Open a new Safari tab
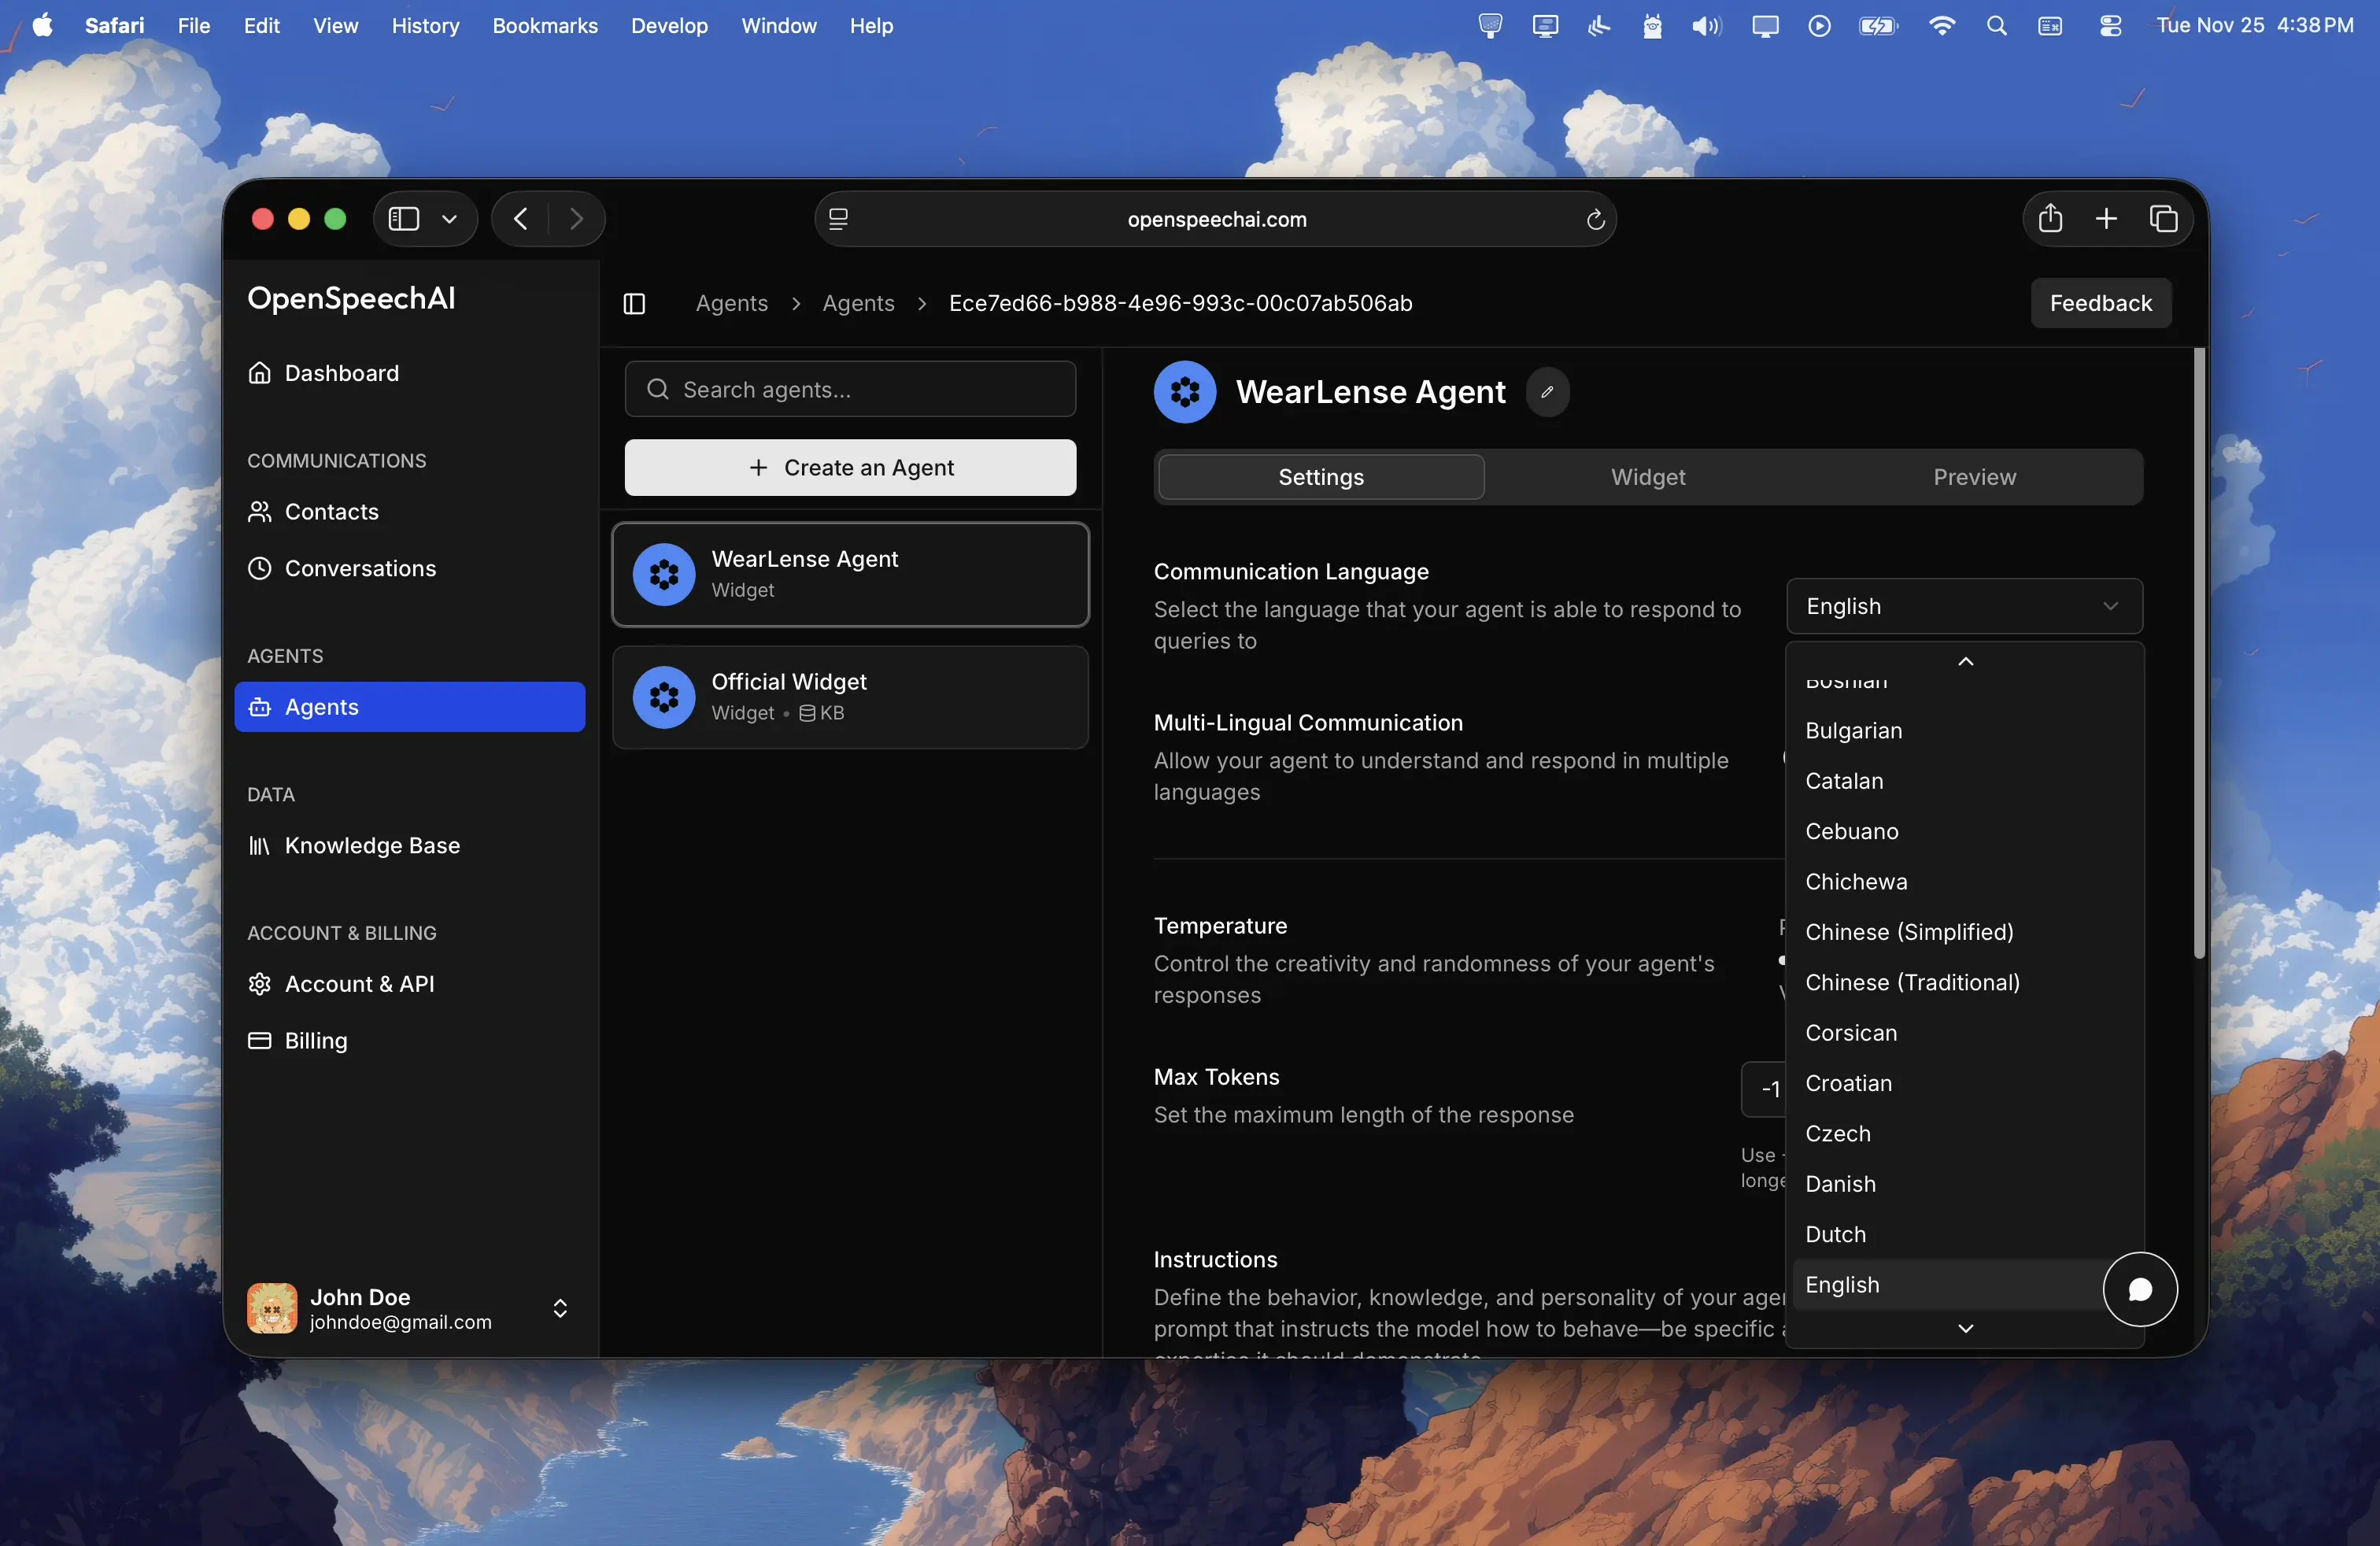The image size is (2380, 1546). click(2106, 219)
